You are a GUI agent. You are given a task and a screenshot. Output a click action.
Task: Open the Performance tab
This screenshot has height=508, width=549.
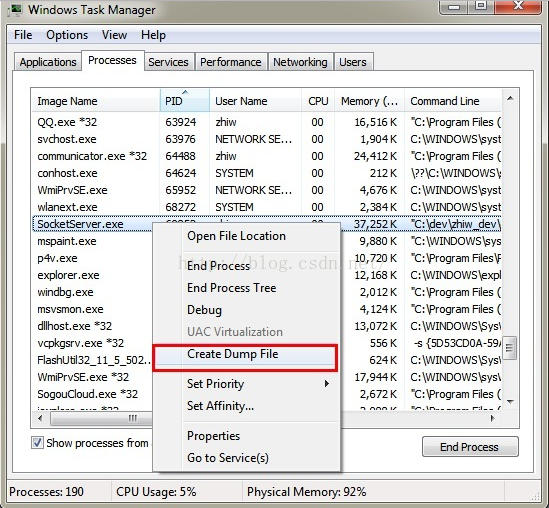(230, 62)
